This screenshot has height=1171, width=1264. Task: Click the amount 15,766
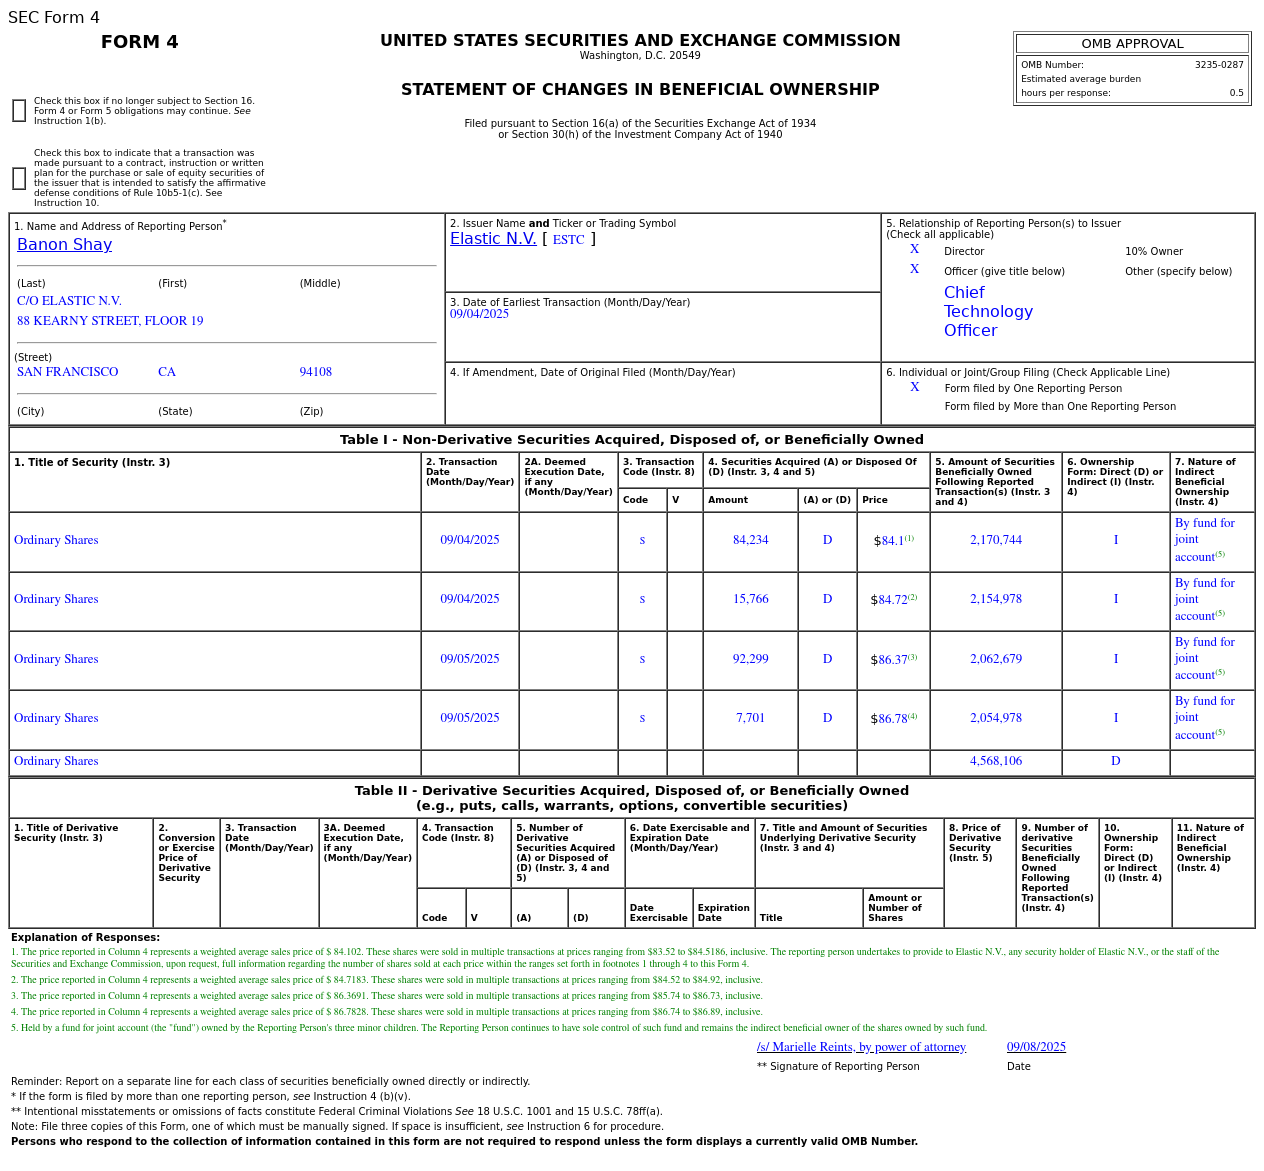[750, 599]
